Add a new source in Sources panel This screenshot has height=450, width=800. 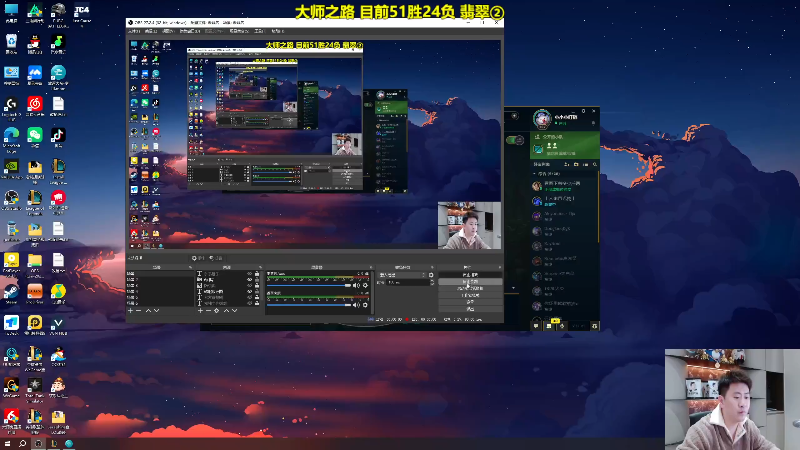[x=200, y=311]
